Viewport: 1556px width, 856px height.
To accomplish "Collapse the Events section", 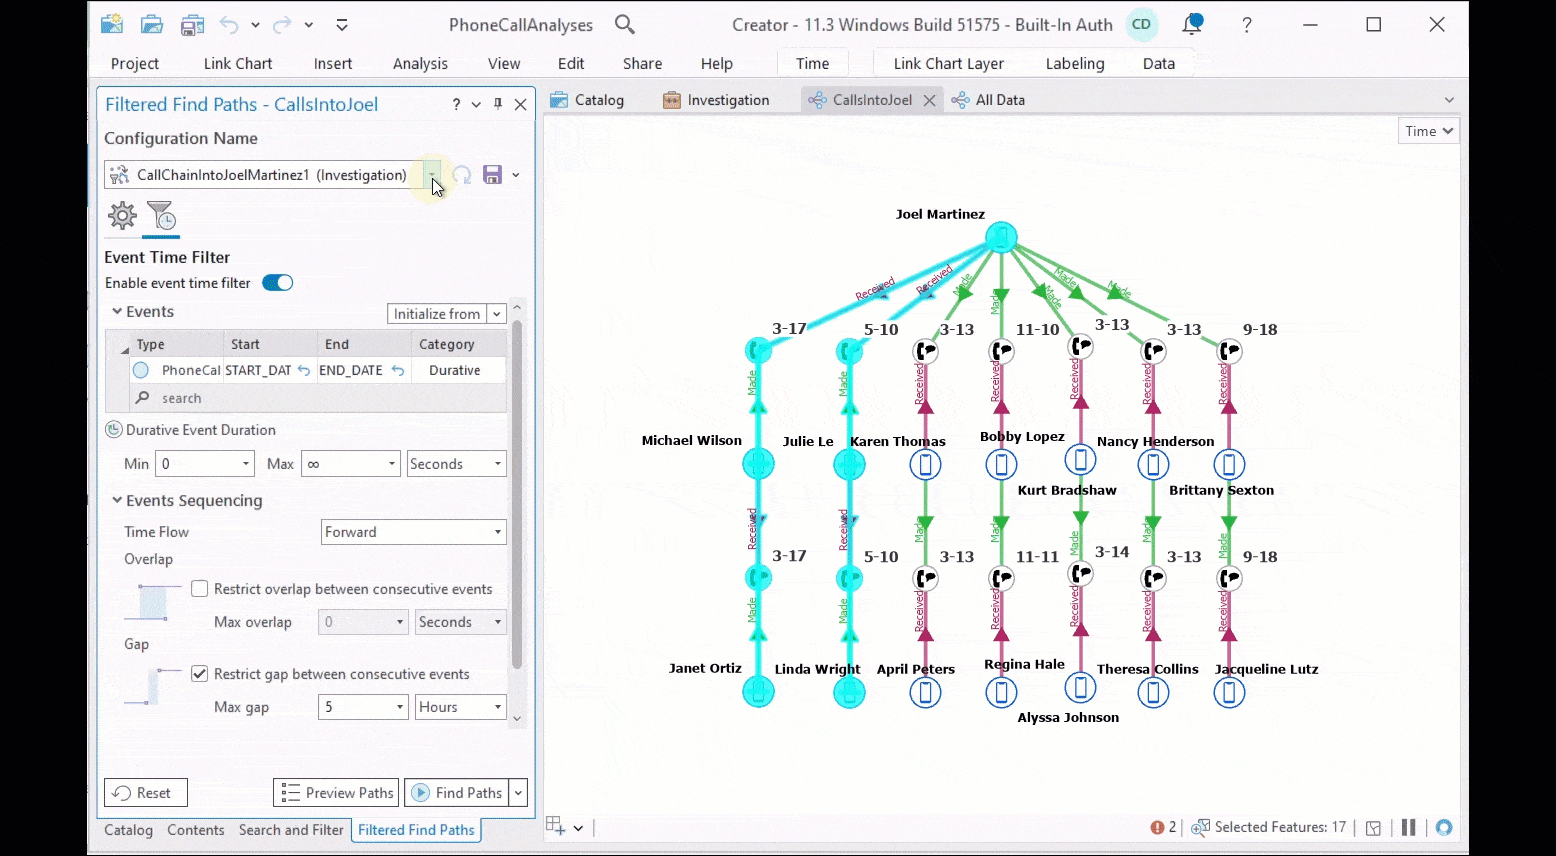I will coord(117,312).
